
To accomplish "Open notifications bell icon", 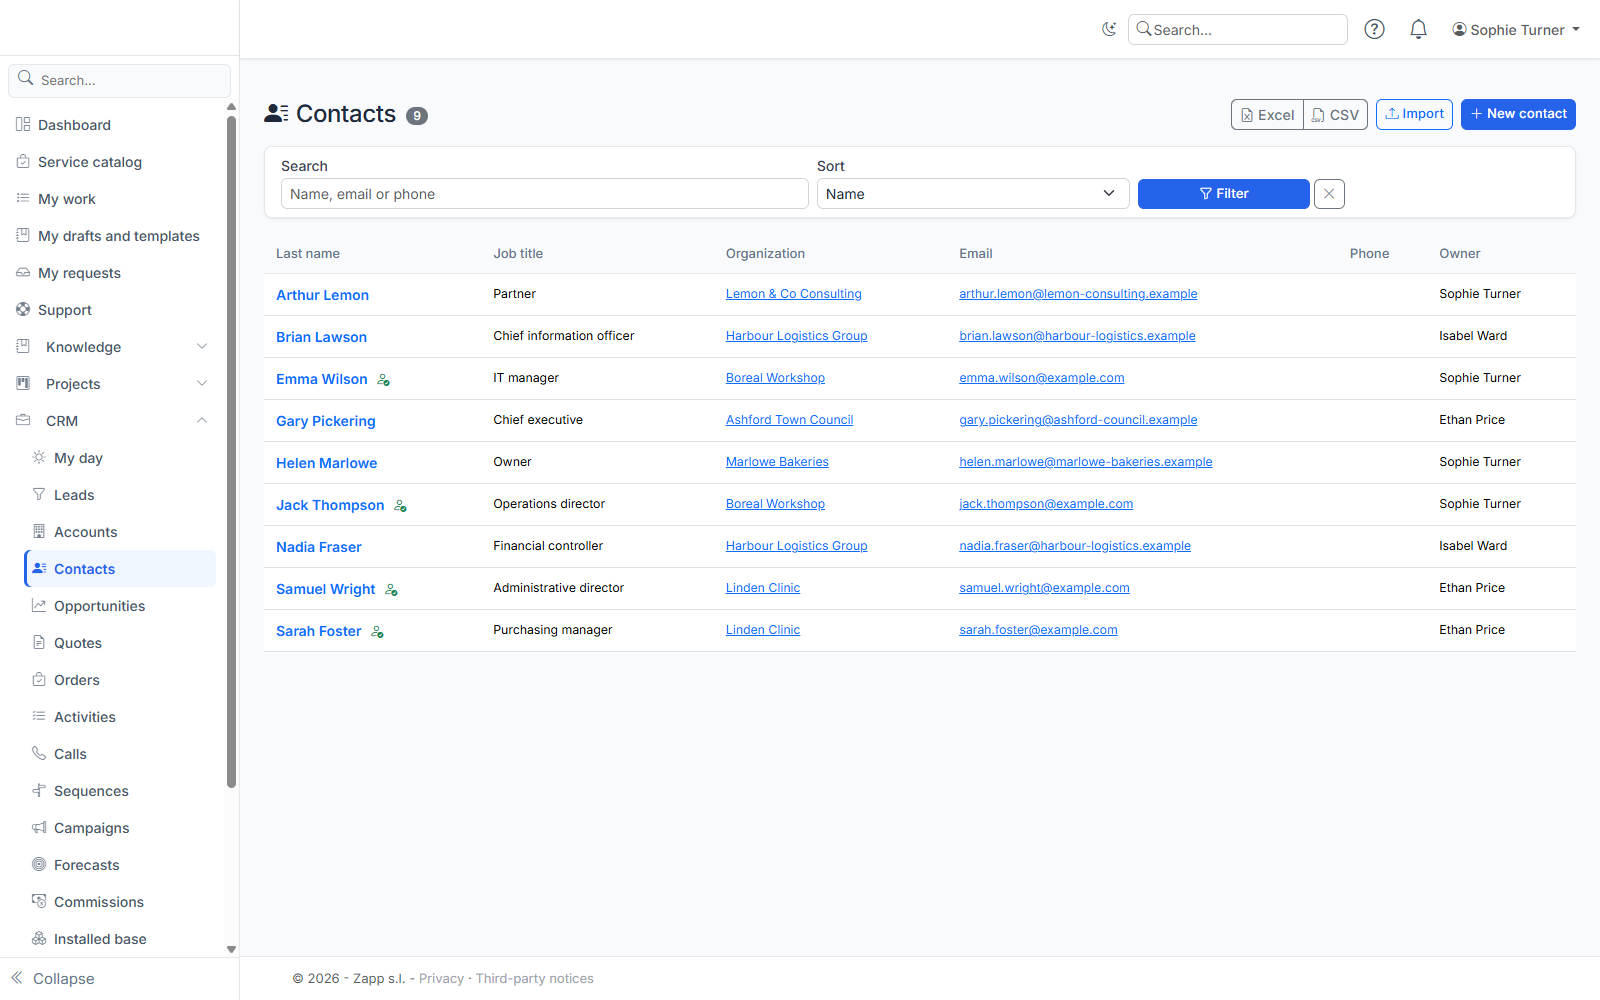I will (1418, 29).
